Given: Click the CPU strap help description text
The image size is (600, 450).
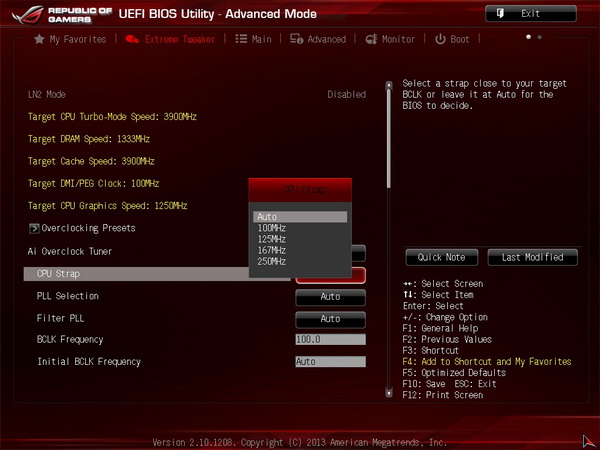Looking at the screenshot, I should [x=484, y=95].
